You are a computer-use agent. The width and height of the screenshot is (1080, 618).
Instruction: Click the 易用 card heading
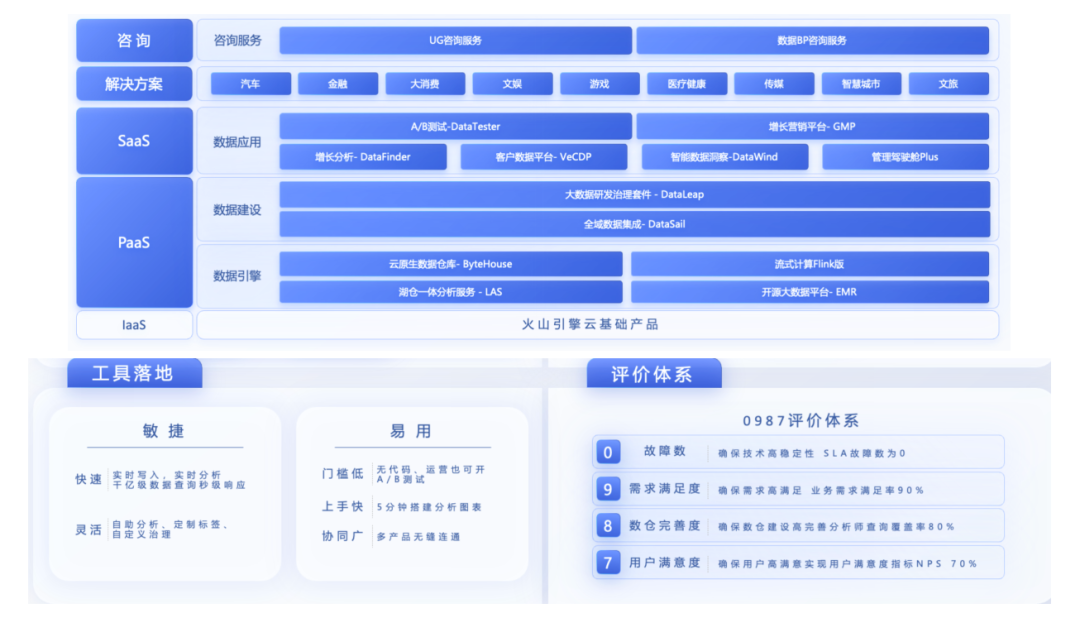[x=411, y=431]
